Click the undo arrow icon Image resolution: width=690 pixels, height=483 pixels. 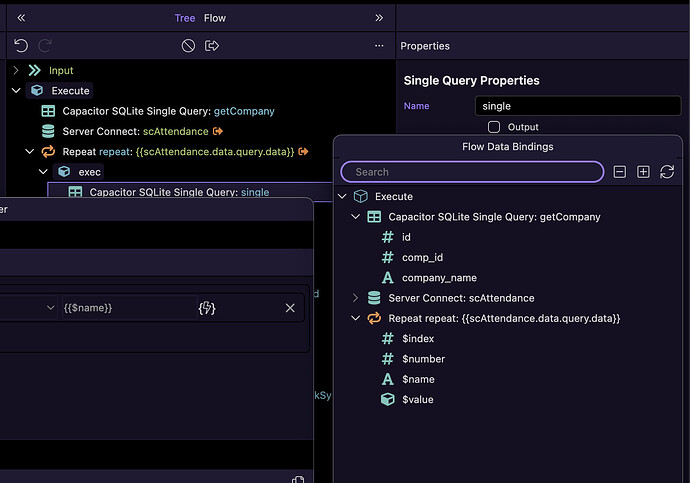tap(21, 46)
